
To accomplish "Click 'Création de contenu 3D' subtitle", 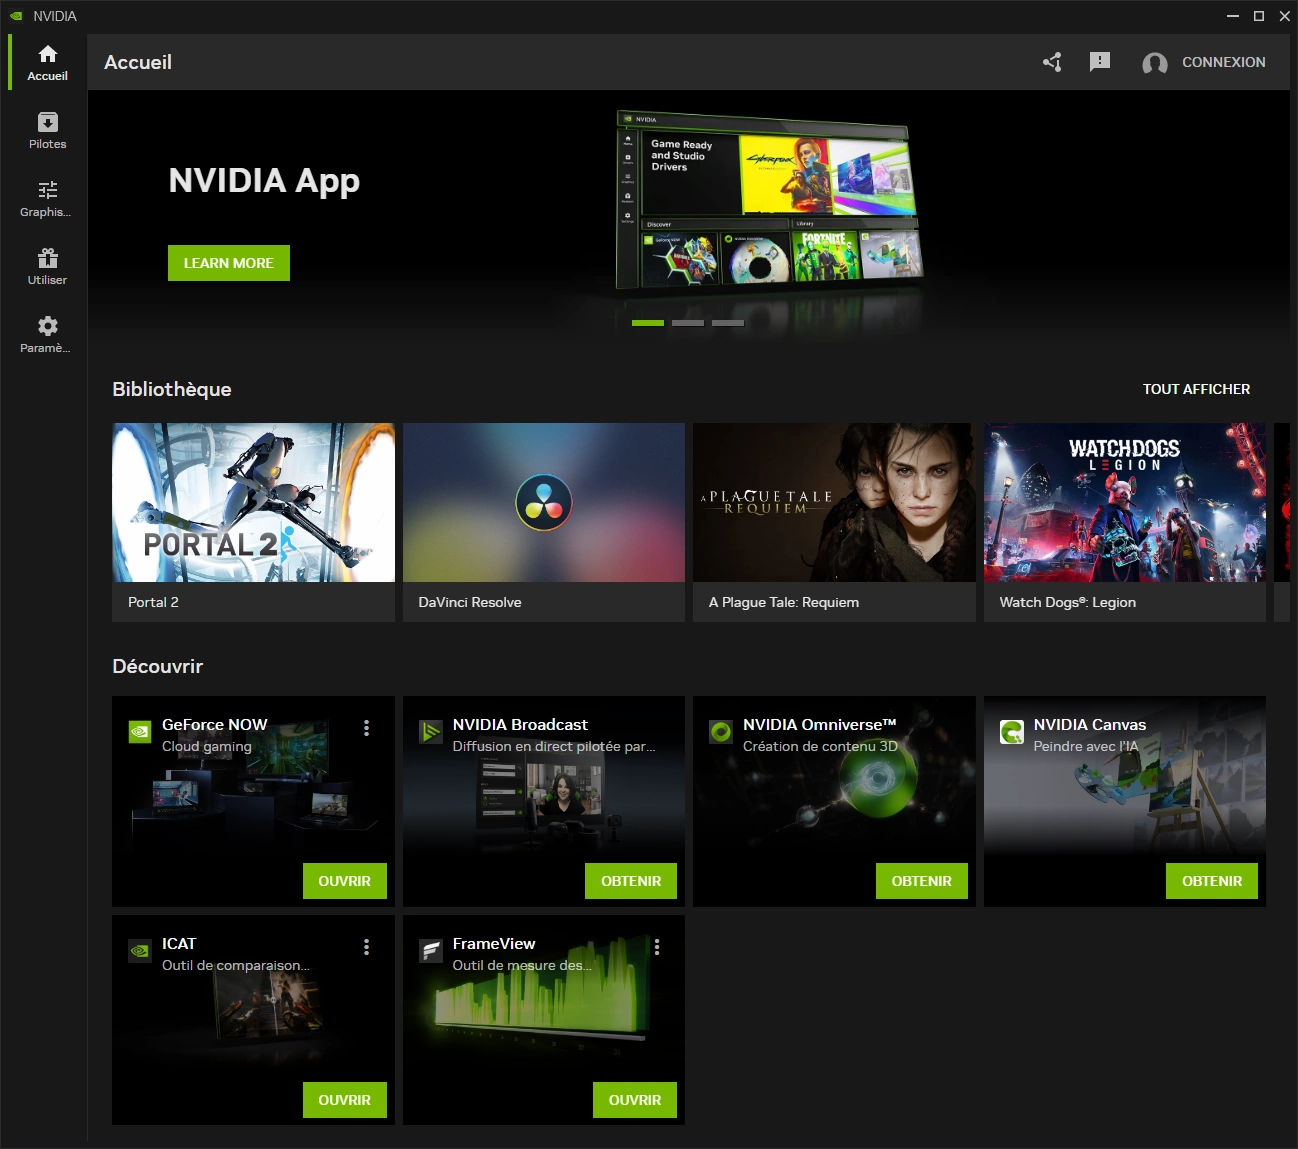I will [x=820, y=746].
